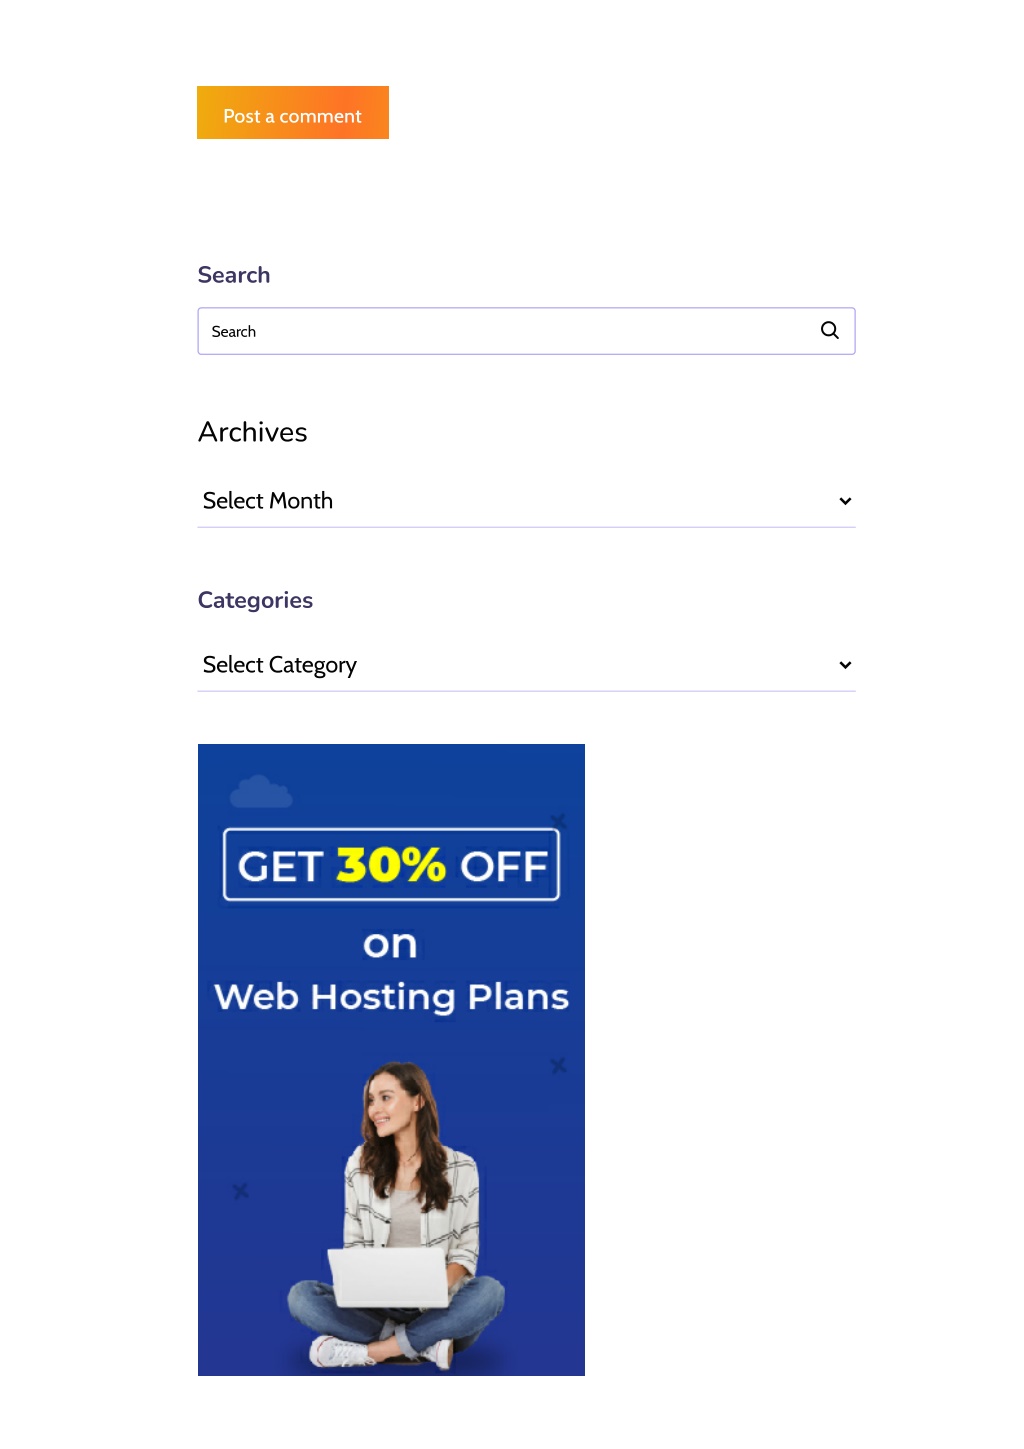1024x1449 pixels.
Task: Click the X mark beside the GET 30% OFF box
Action: [558, 821]
